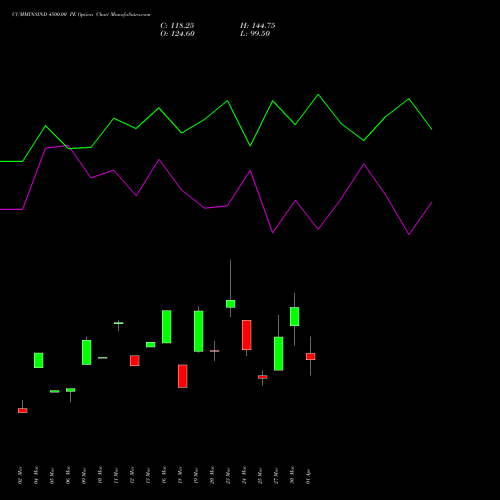The image size is (500, 500).
Task: Select the 24 Mar date label
Action: point(244,475)
